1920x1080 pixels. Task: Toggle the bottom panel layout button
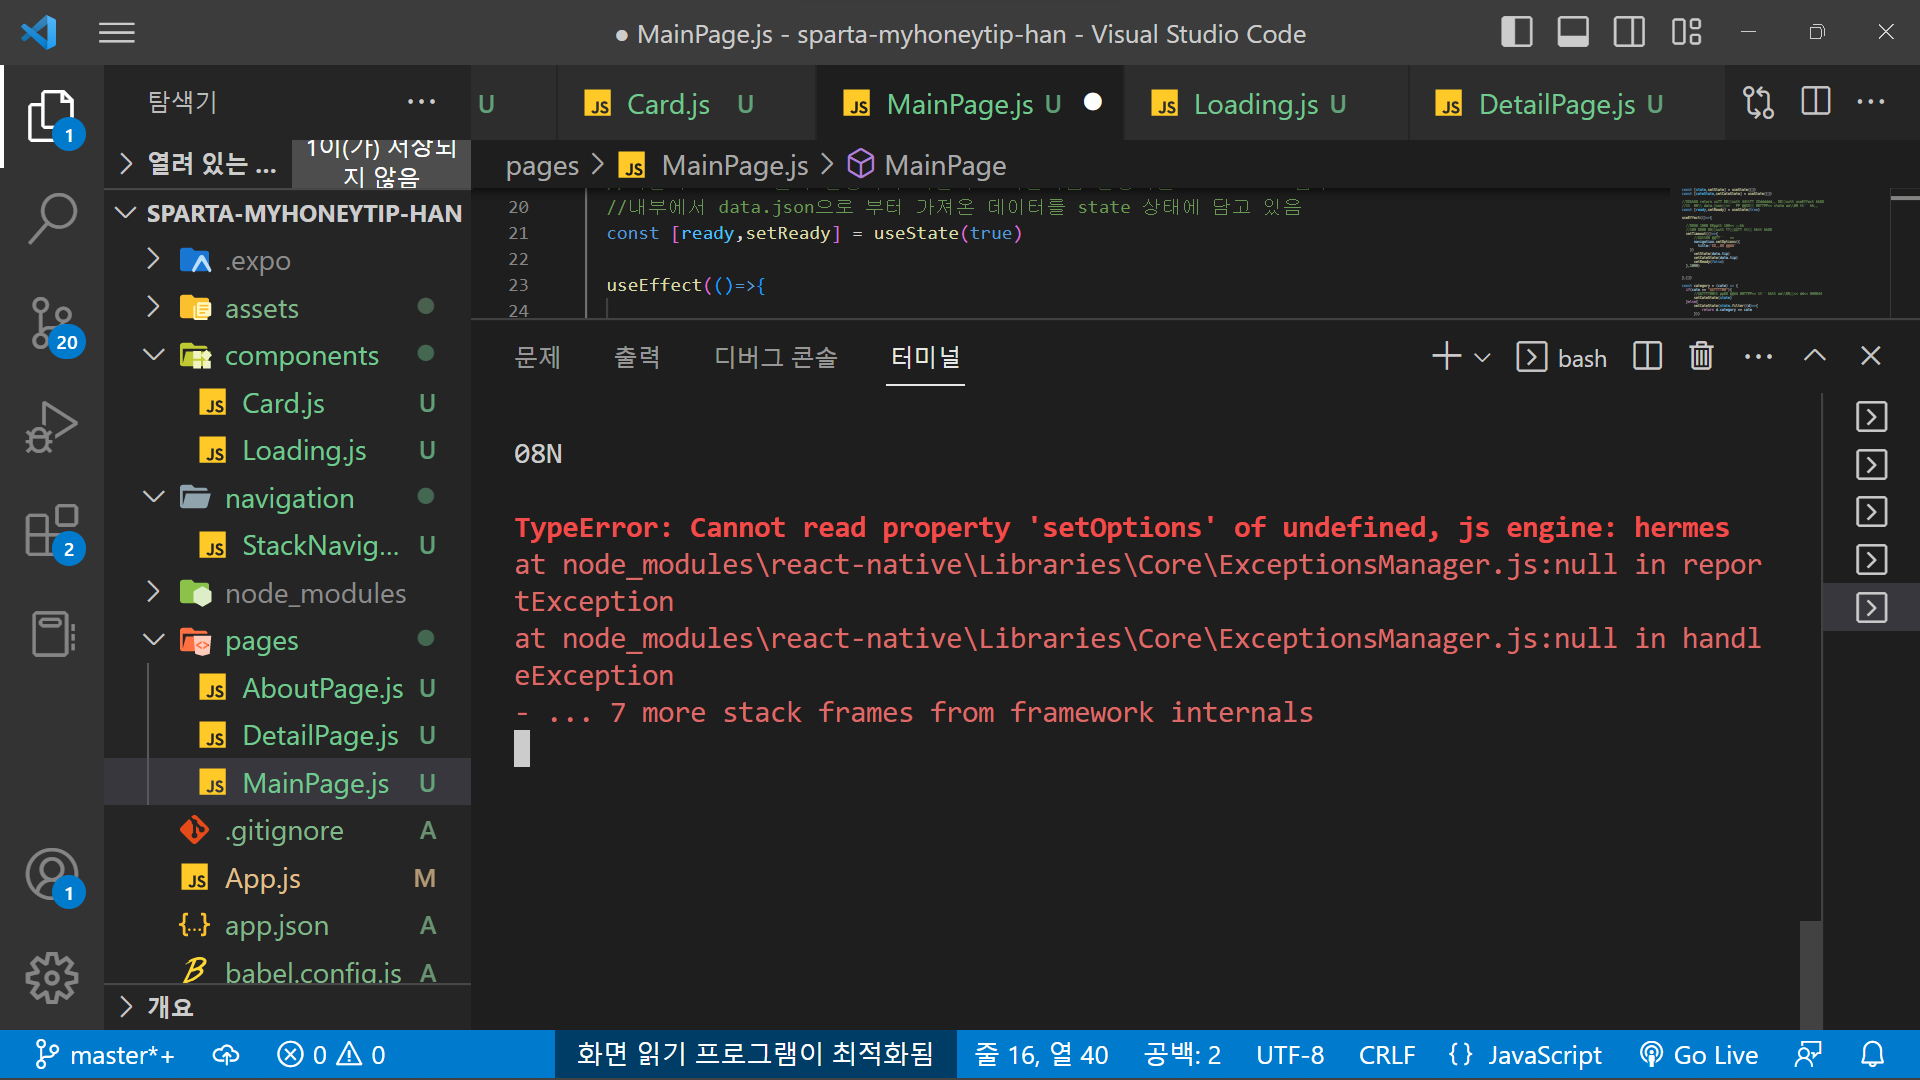(x=1573, y=32)
